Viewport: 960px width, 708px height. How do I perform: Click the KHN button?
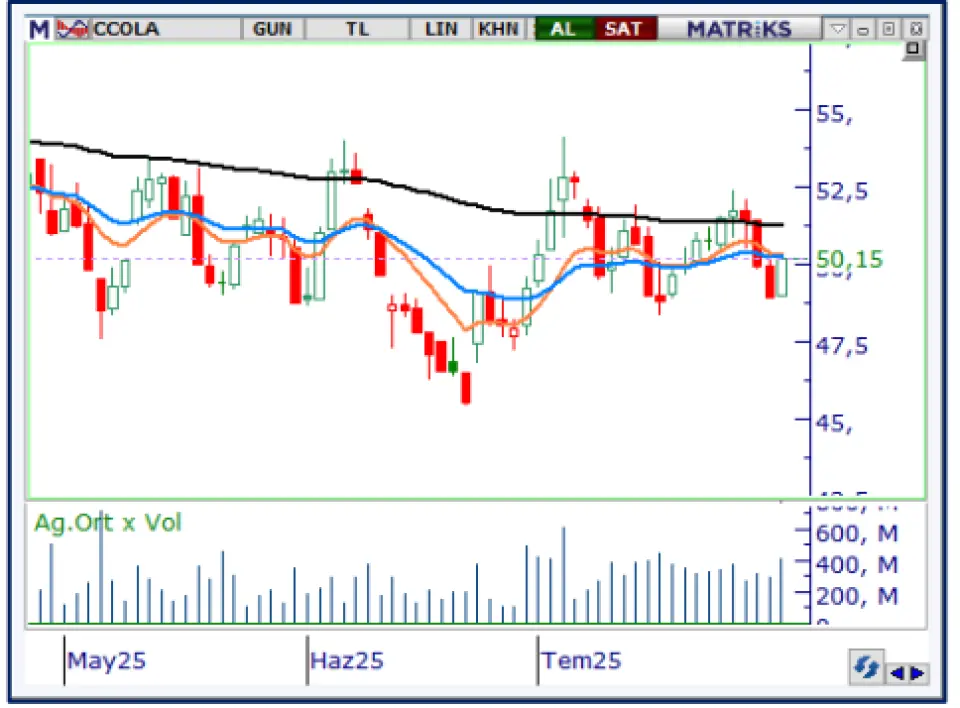pyautogui.click(x=498, y=29)
